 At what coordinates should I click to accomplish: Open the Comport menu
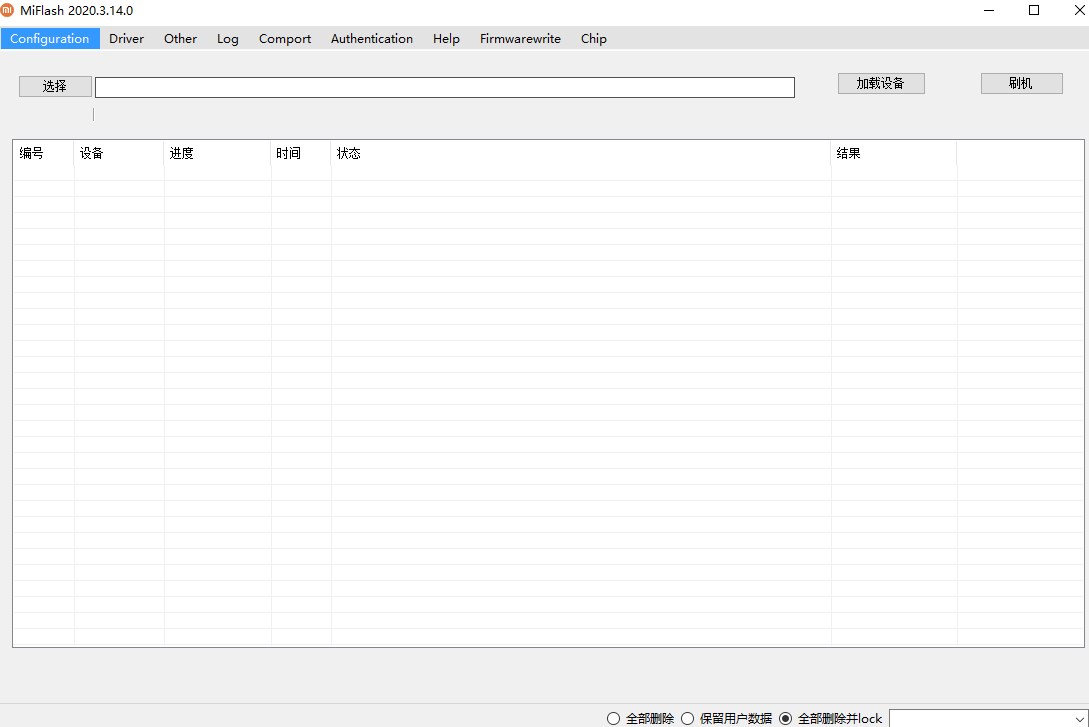click(284, 39)
